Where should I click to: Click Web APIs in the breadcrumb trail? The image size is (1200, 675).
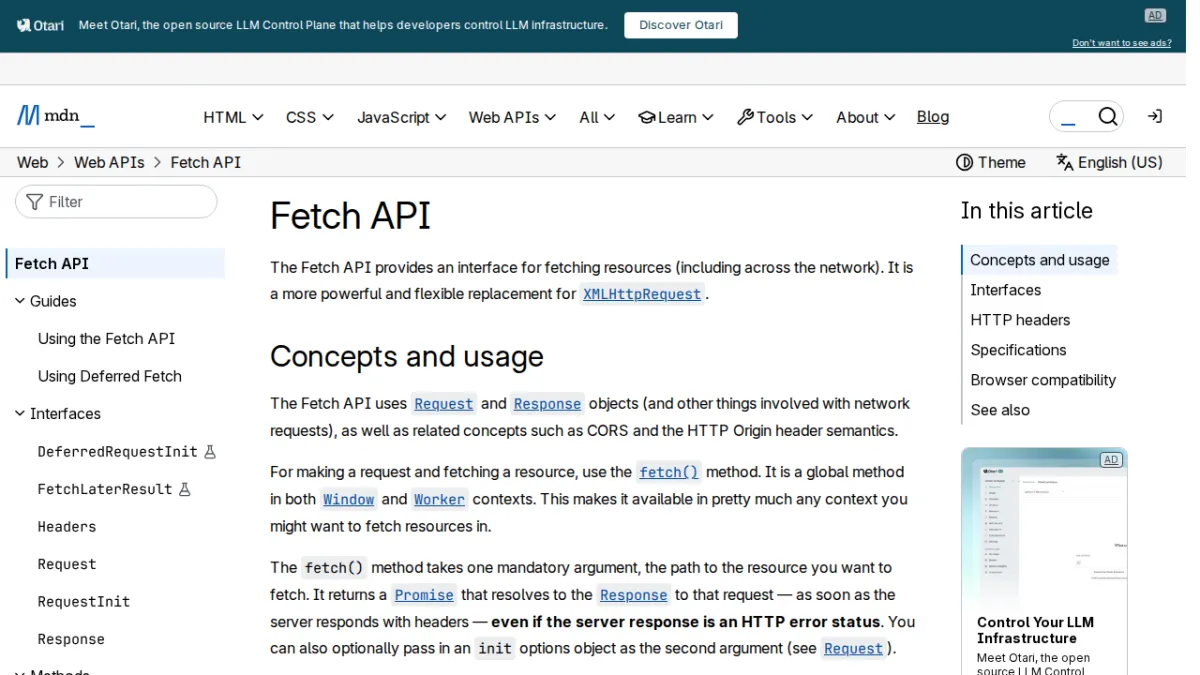[109, 162]
